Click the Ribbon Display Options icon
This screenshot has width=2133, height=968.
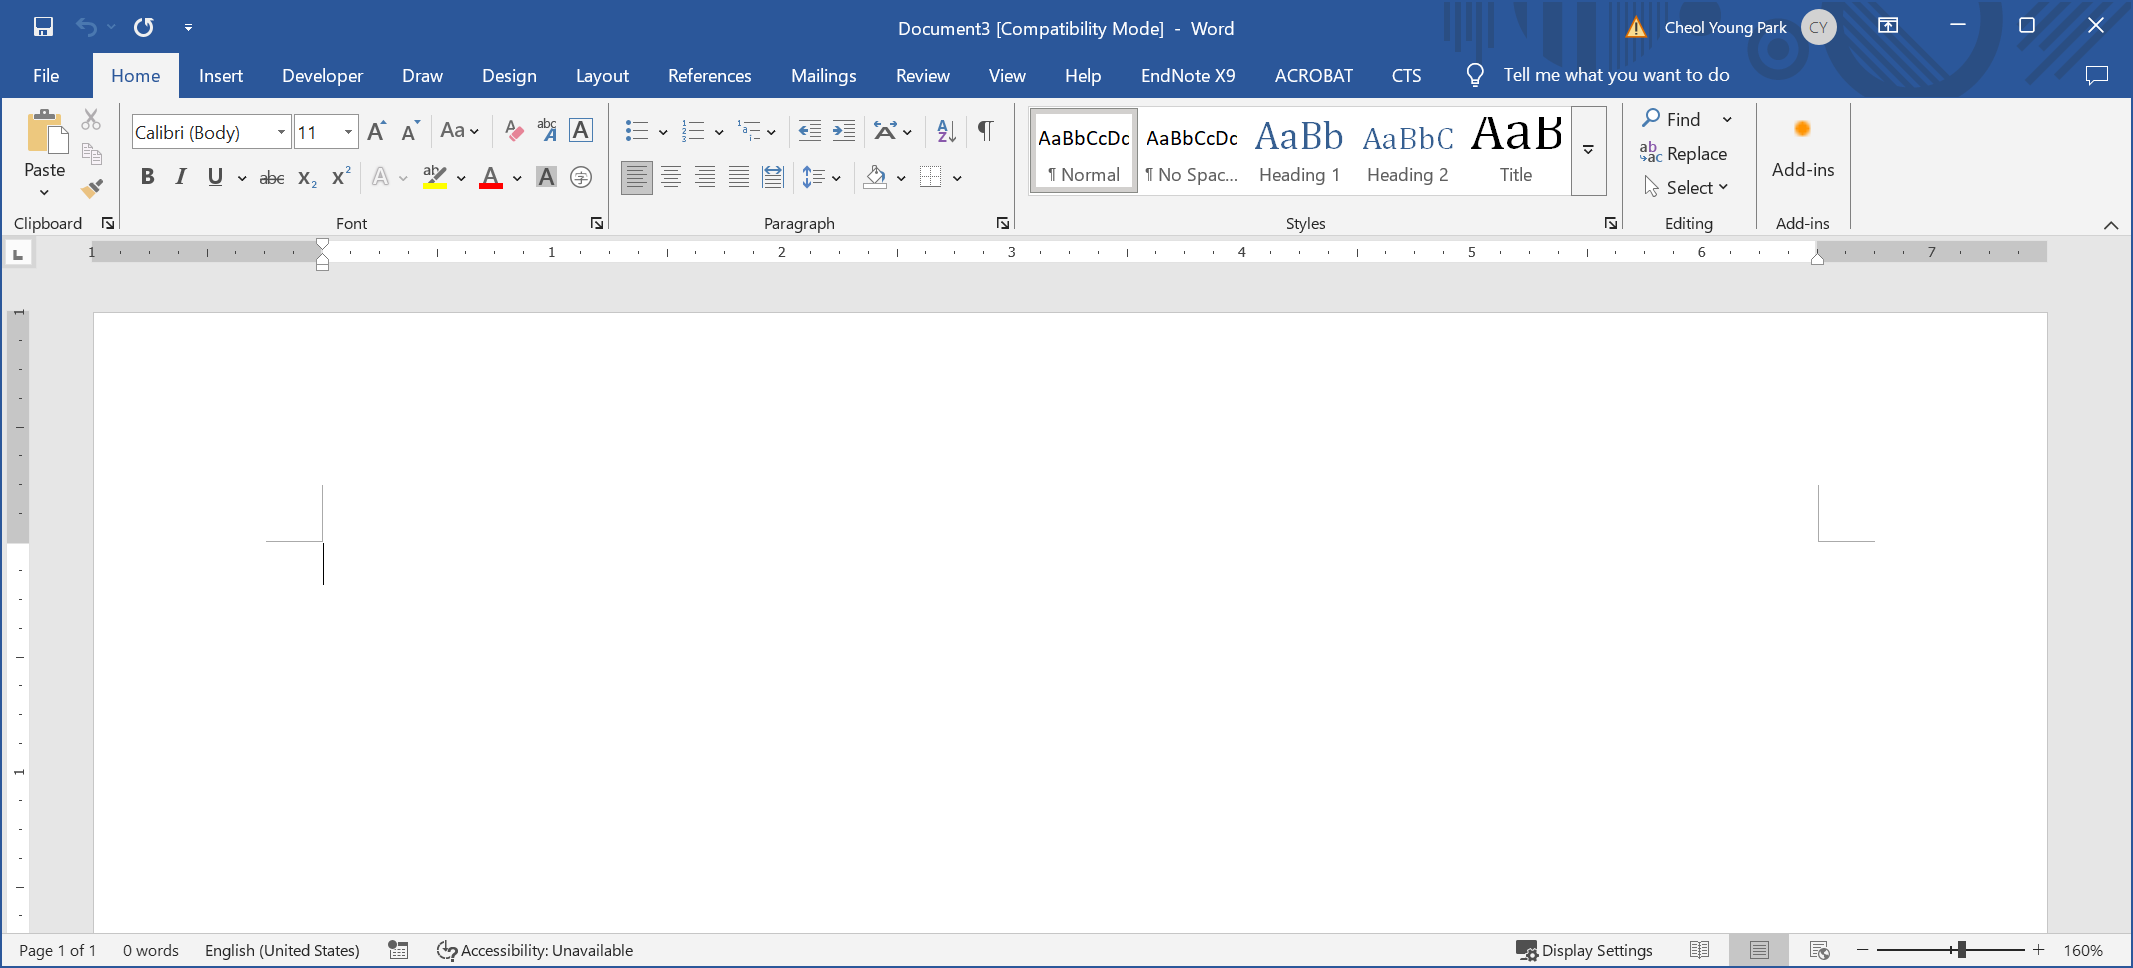pos(1888,26)
